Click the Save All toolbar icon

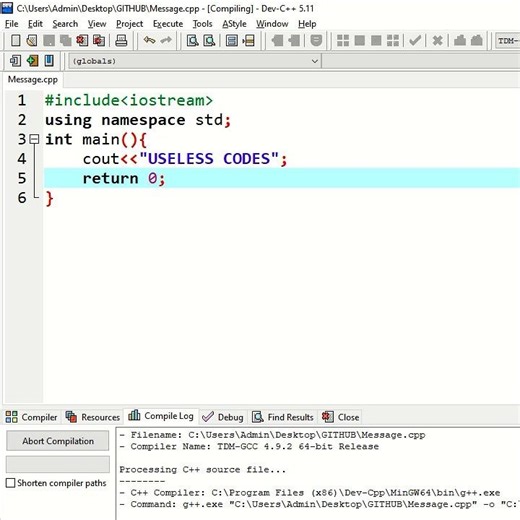click(x=66, y=41)
